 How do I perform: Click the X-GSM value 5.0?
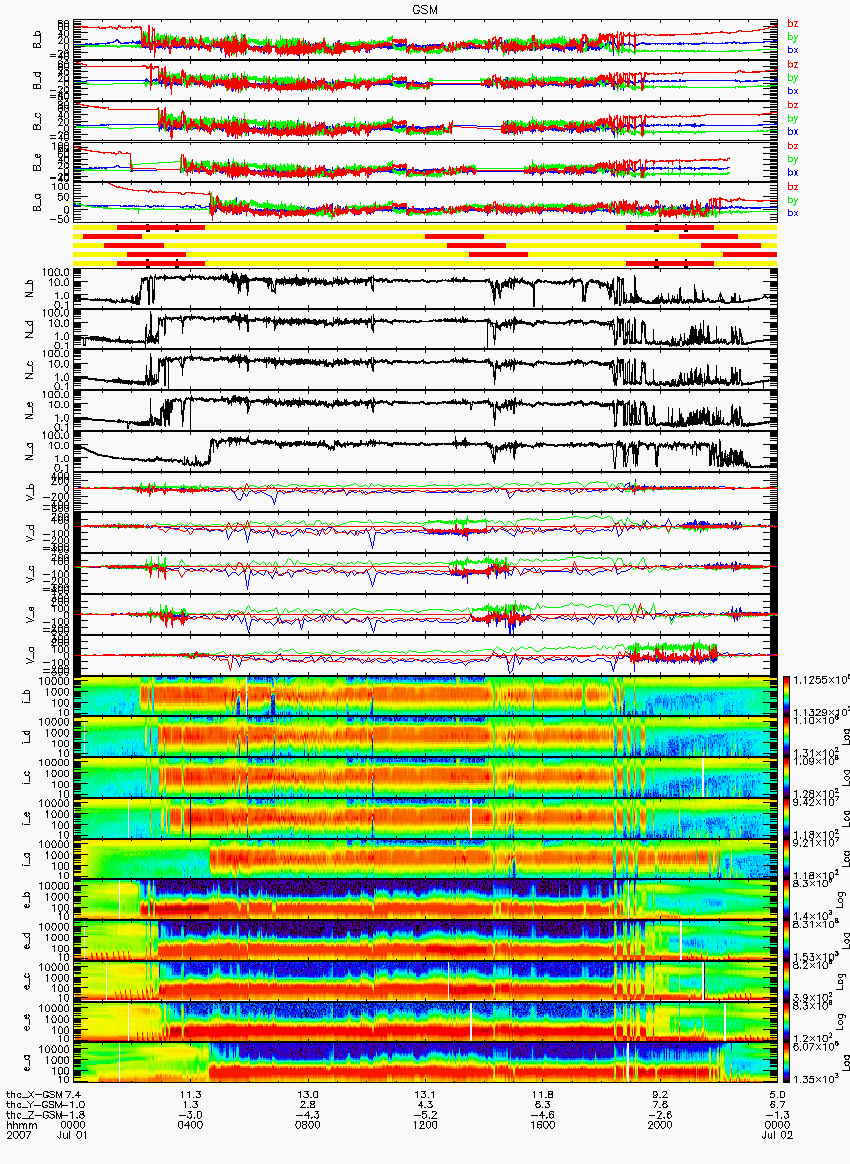[777, 1095]
